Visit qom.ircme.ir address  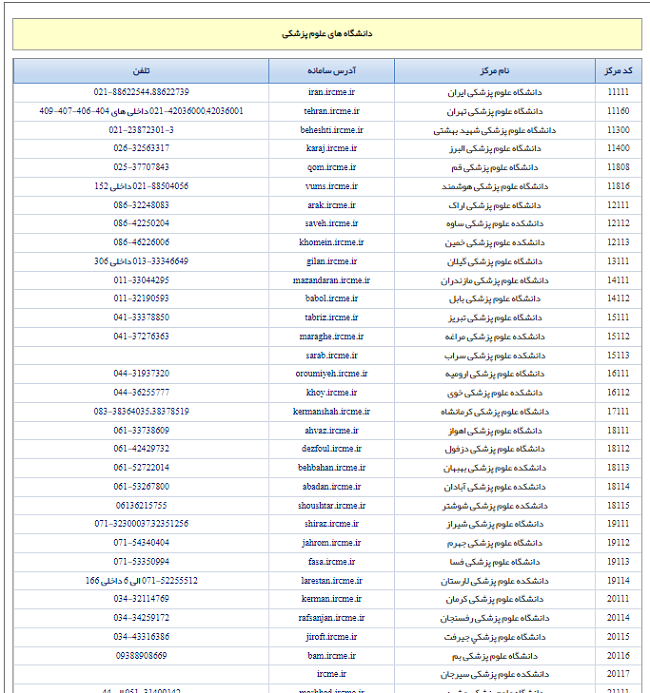(331, 167)
